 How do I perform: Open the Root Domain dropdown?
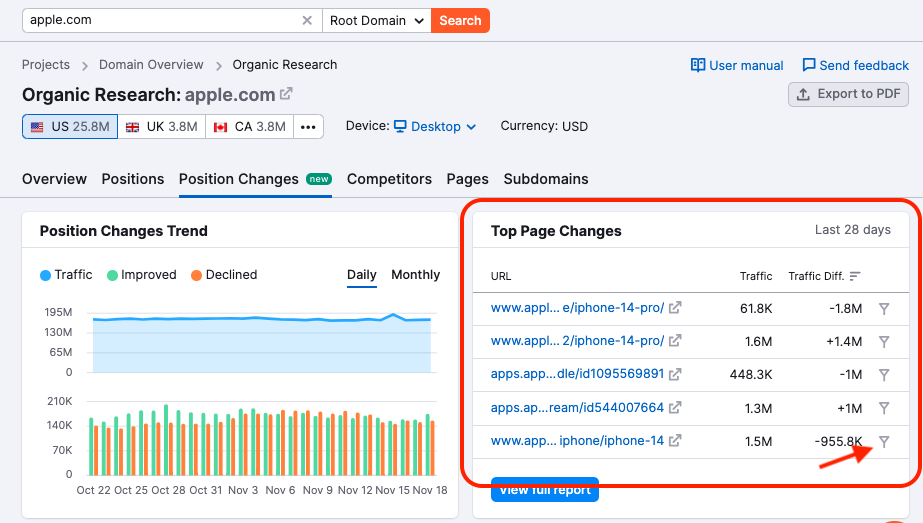(376, 20)
